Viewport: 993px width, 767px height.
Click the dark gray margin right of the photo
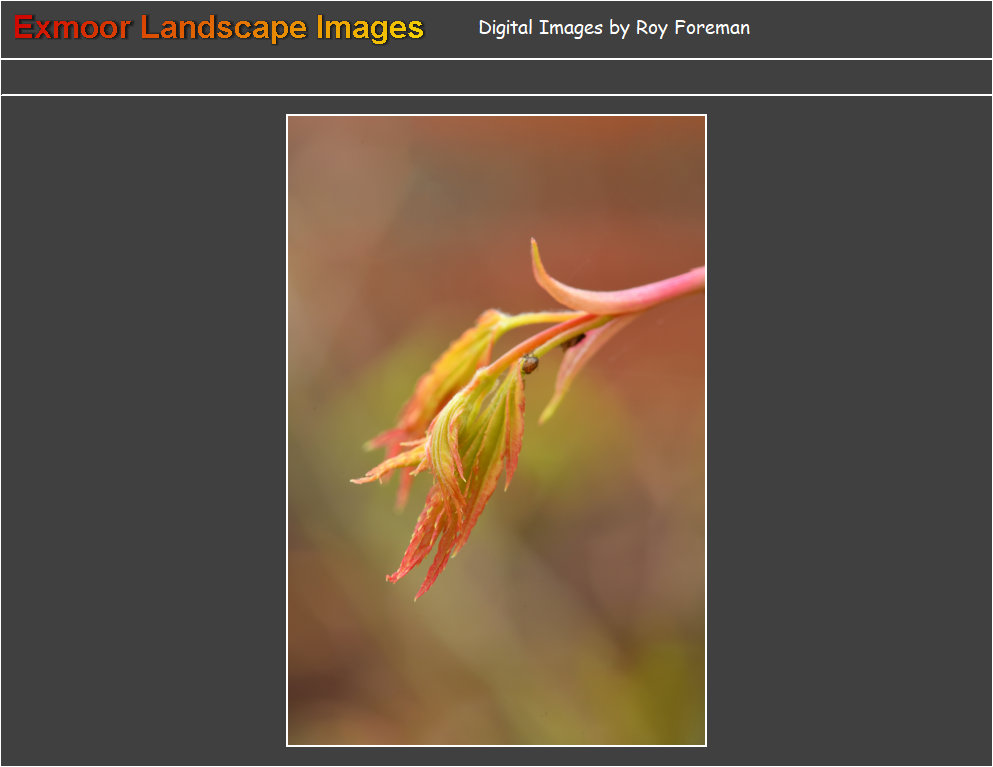click(x=850, y=430)
